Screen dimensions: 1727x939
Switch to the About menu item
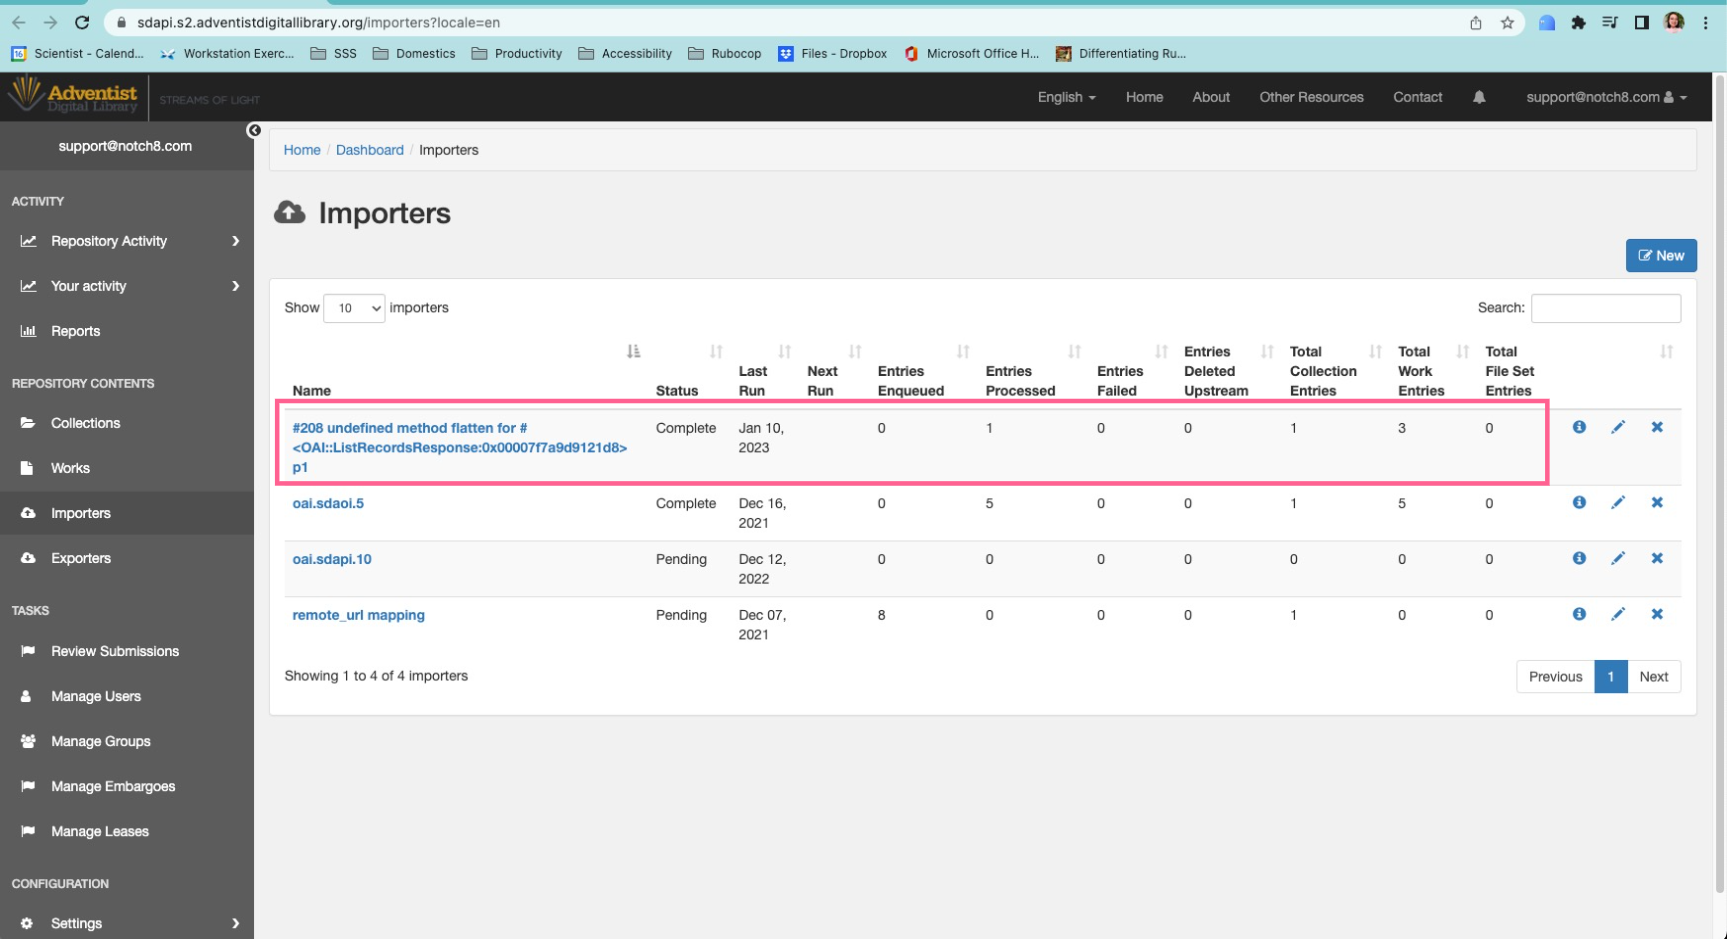[x=1210, y=96]
